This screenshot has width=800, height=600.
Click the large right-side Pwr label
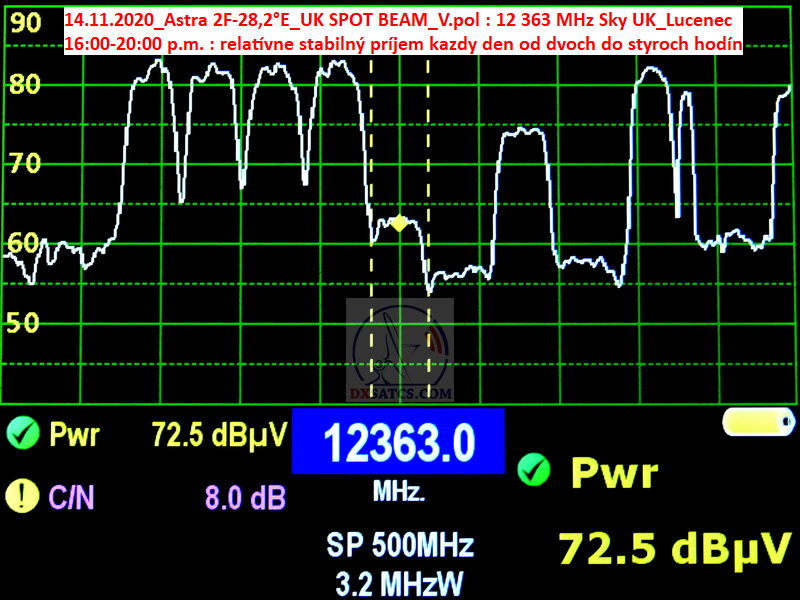[615, 472]
